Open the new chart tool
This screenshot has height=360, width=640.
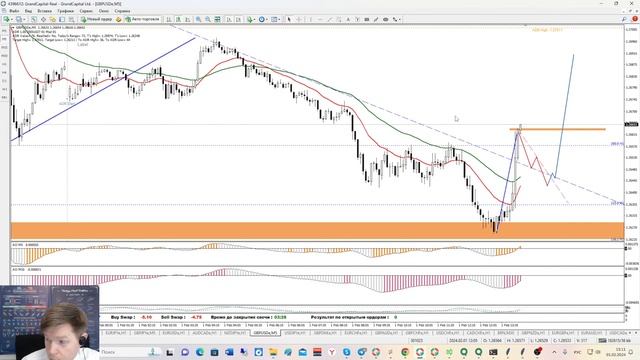[x=7, y=19]
